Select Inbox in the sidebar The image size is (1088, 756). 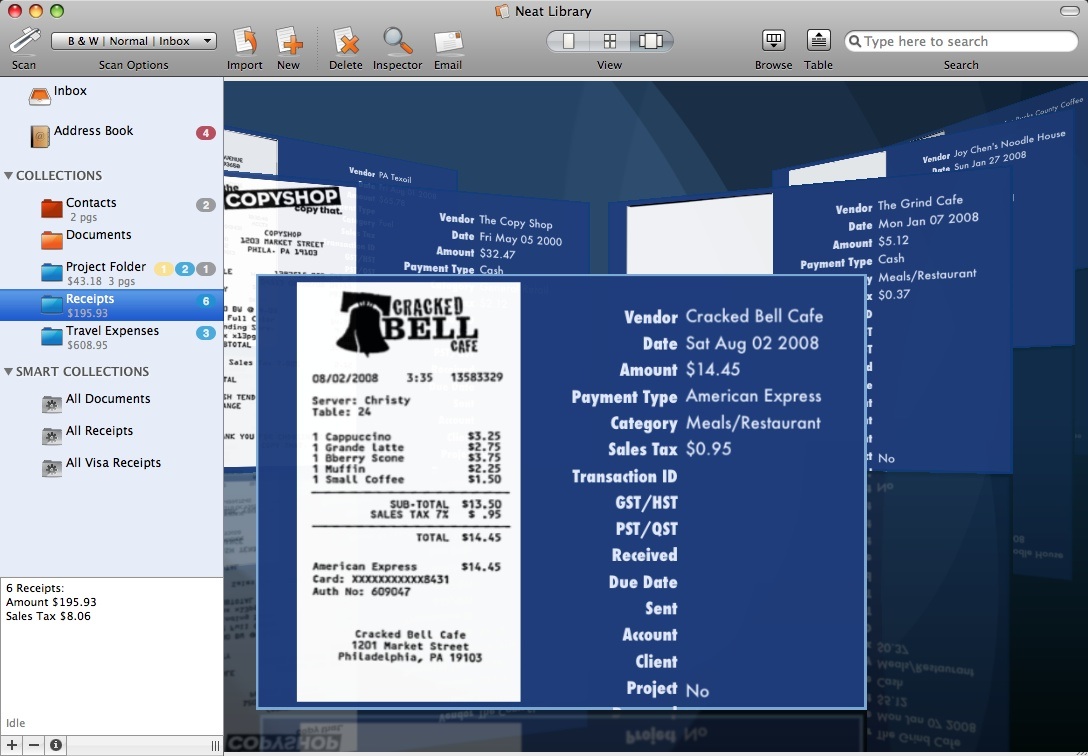tap(112, 92)
